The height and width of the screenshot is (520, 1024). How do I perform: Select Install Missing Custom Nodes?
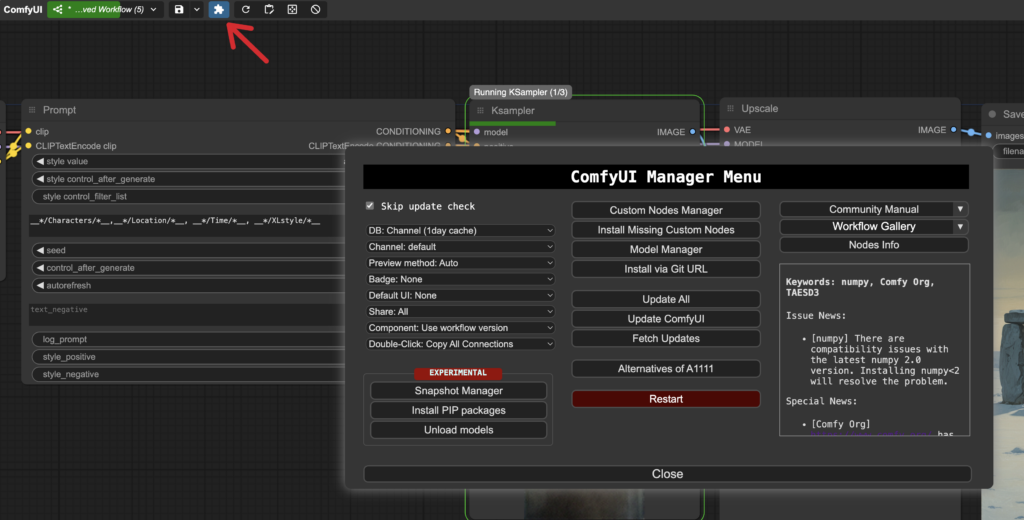[x=666, y=230]
